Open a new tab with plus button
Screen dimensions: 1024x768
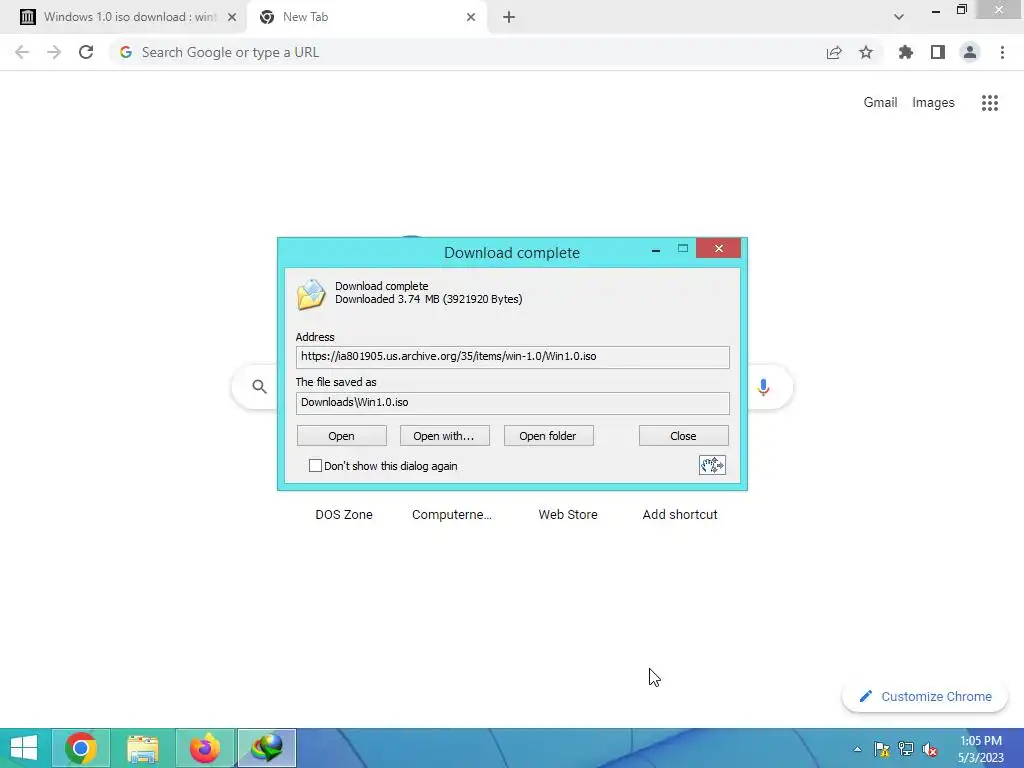point(509,18)
